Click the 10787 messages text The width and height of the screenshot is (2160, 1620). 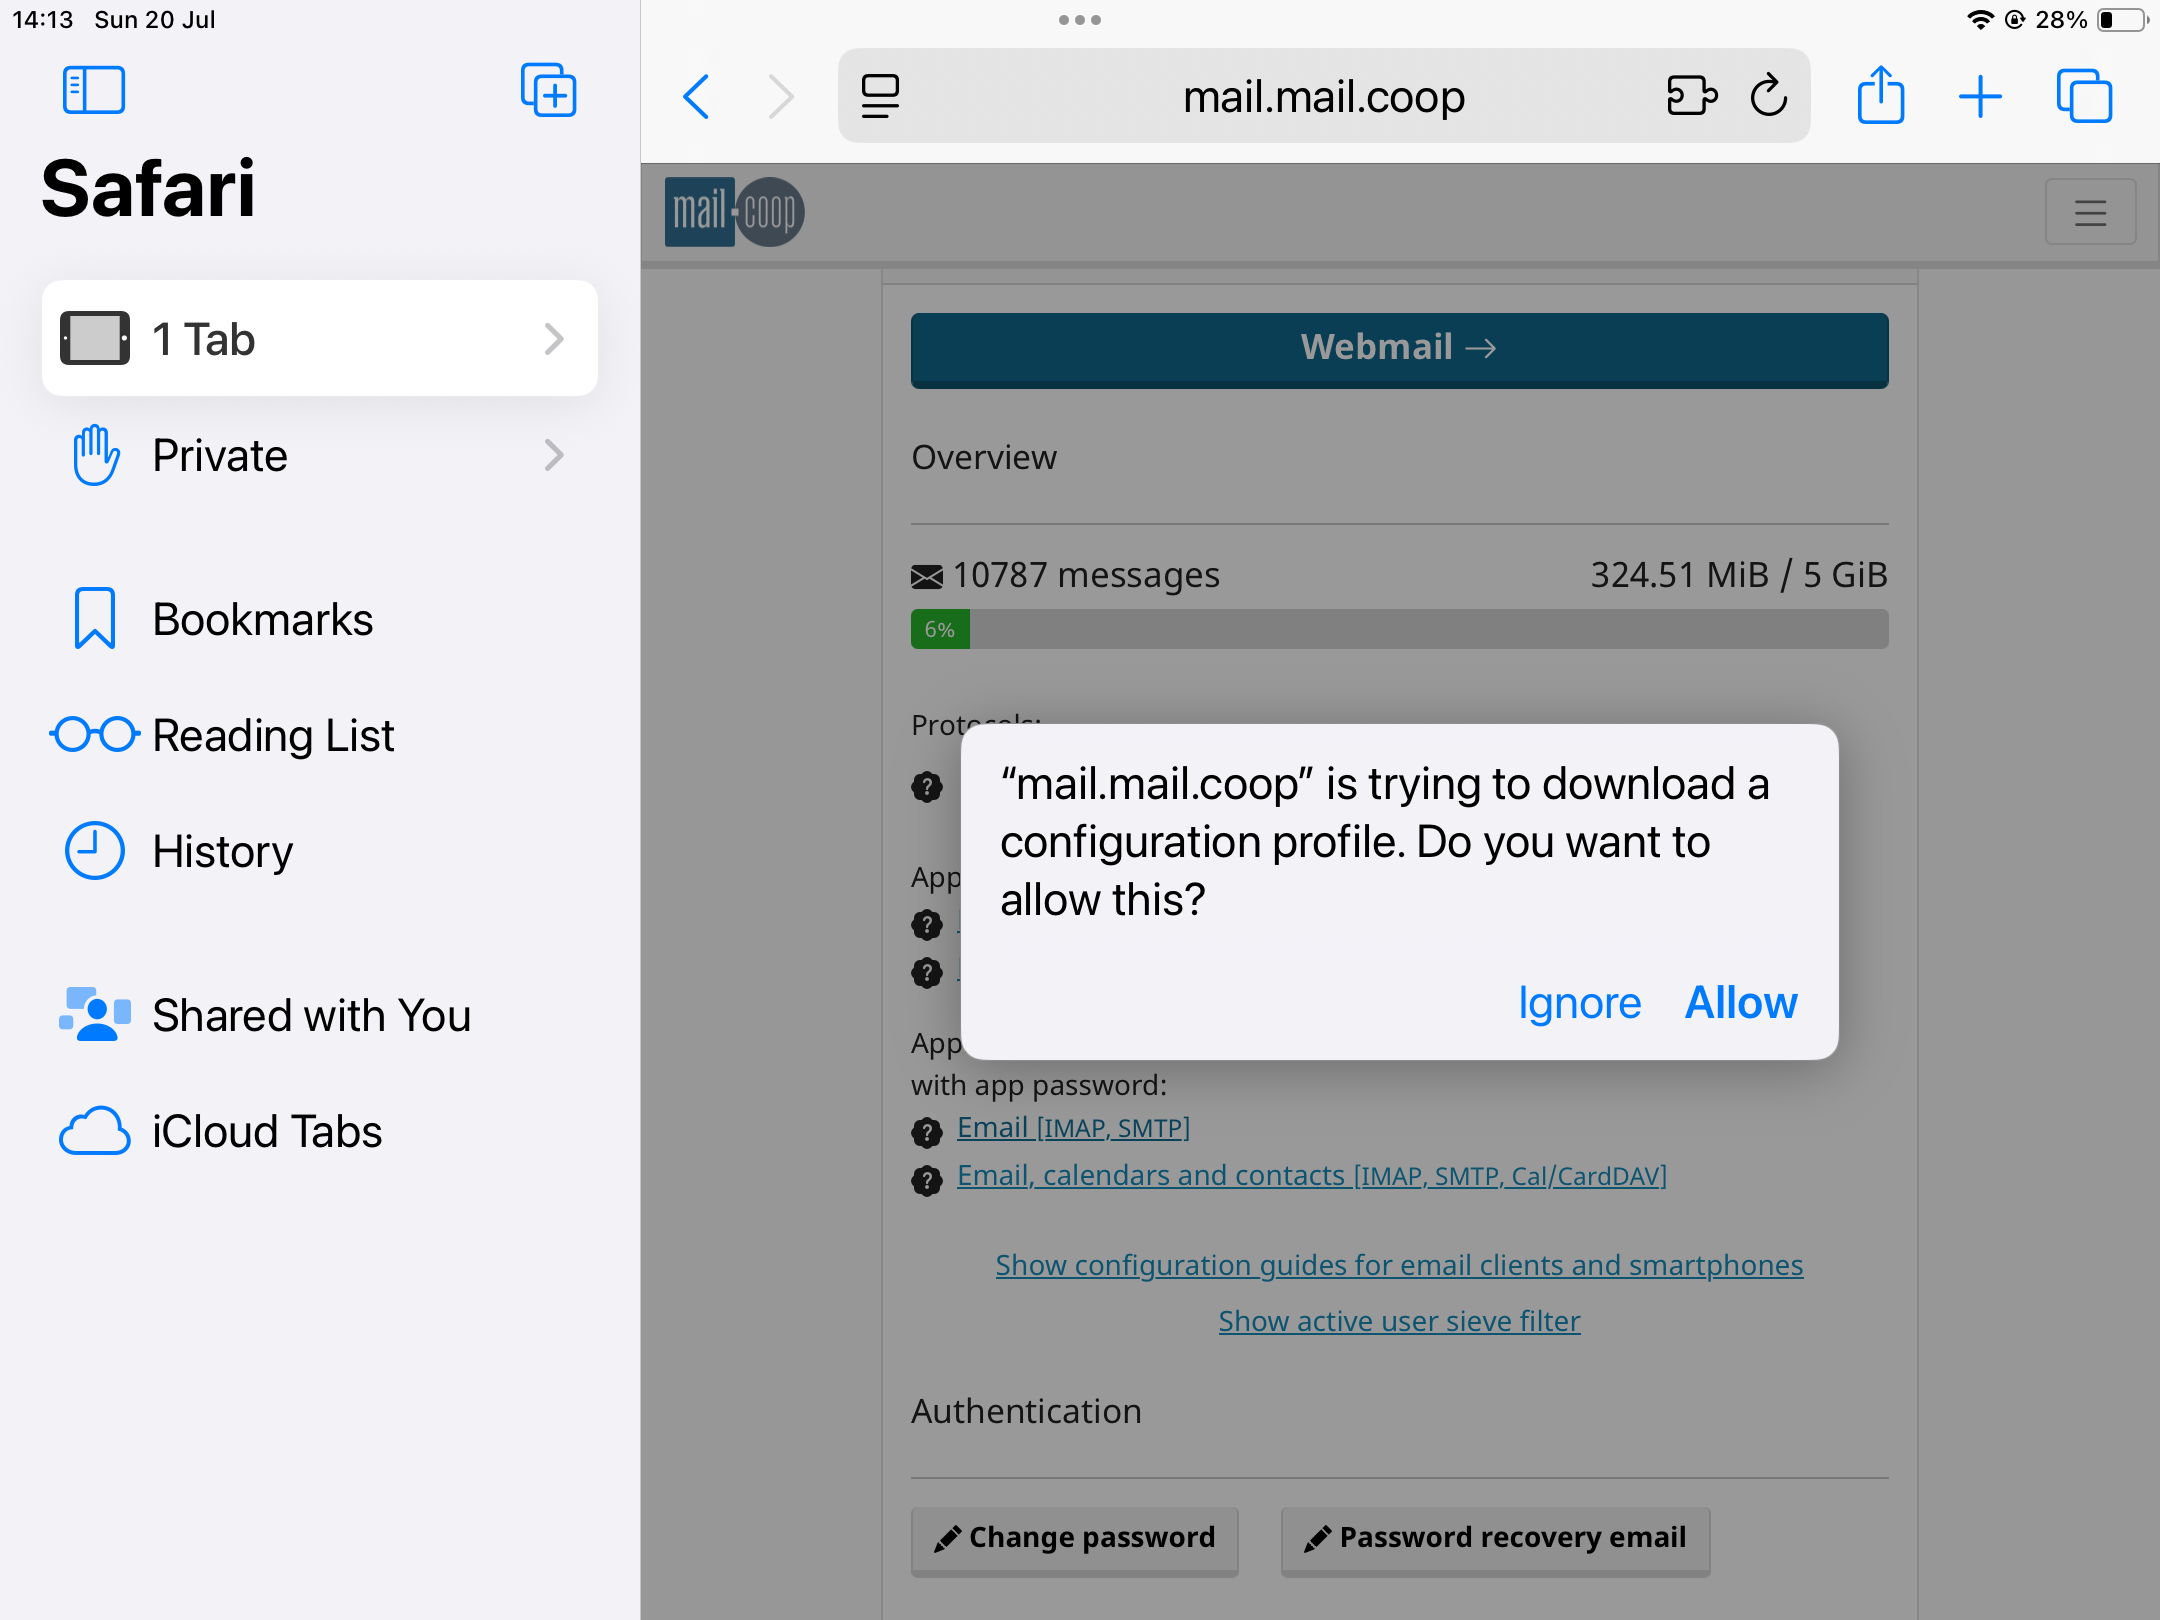[1085, 575]
